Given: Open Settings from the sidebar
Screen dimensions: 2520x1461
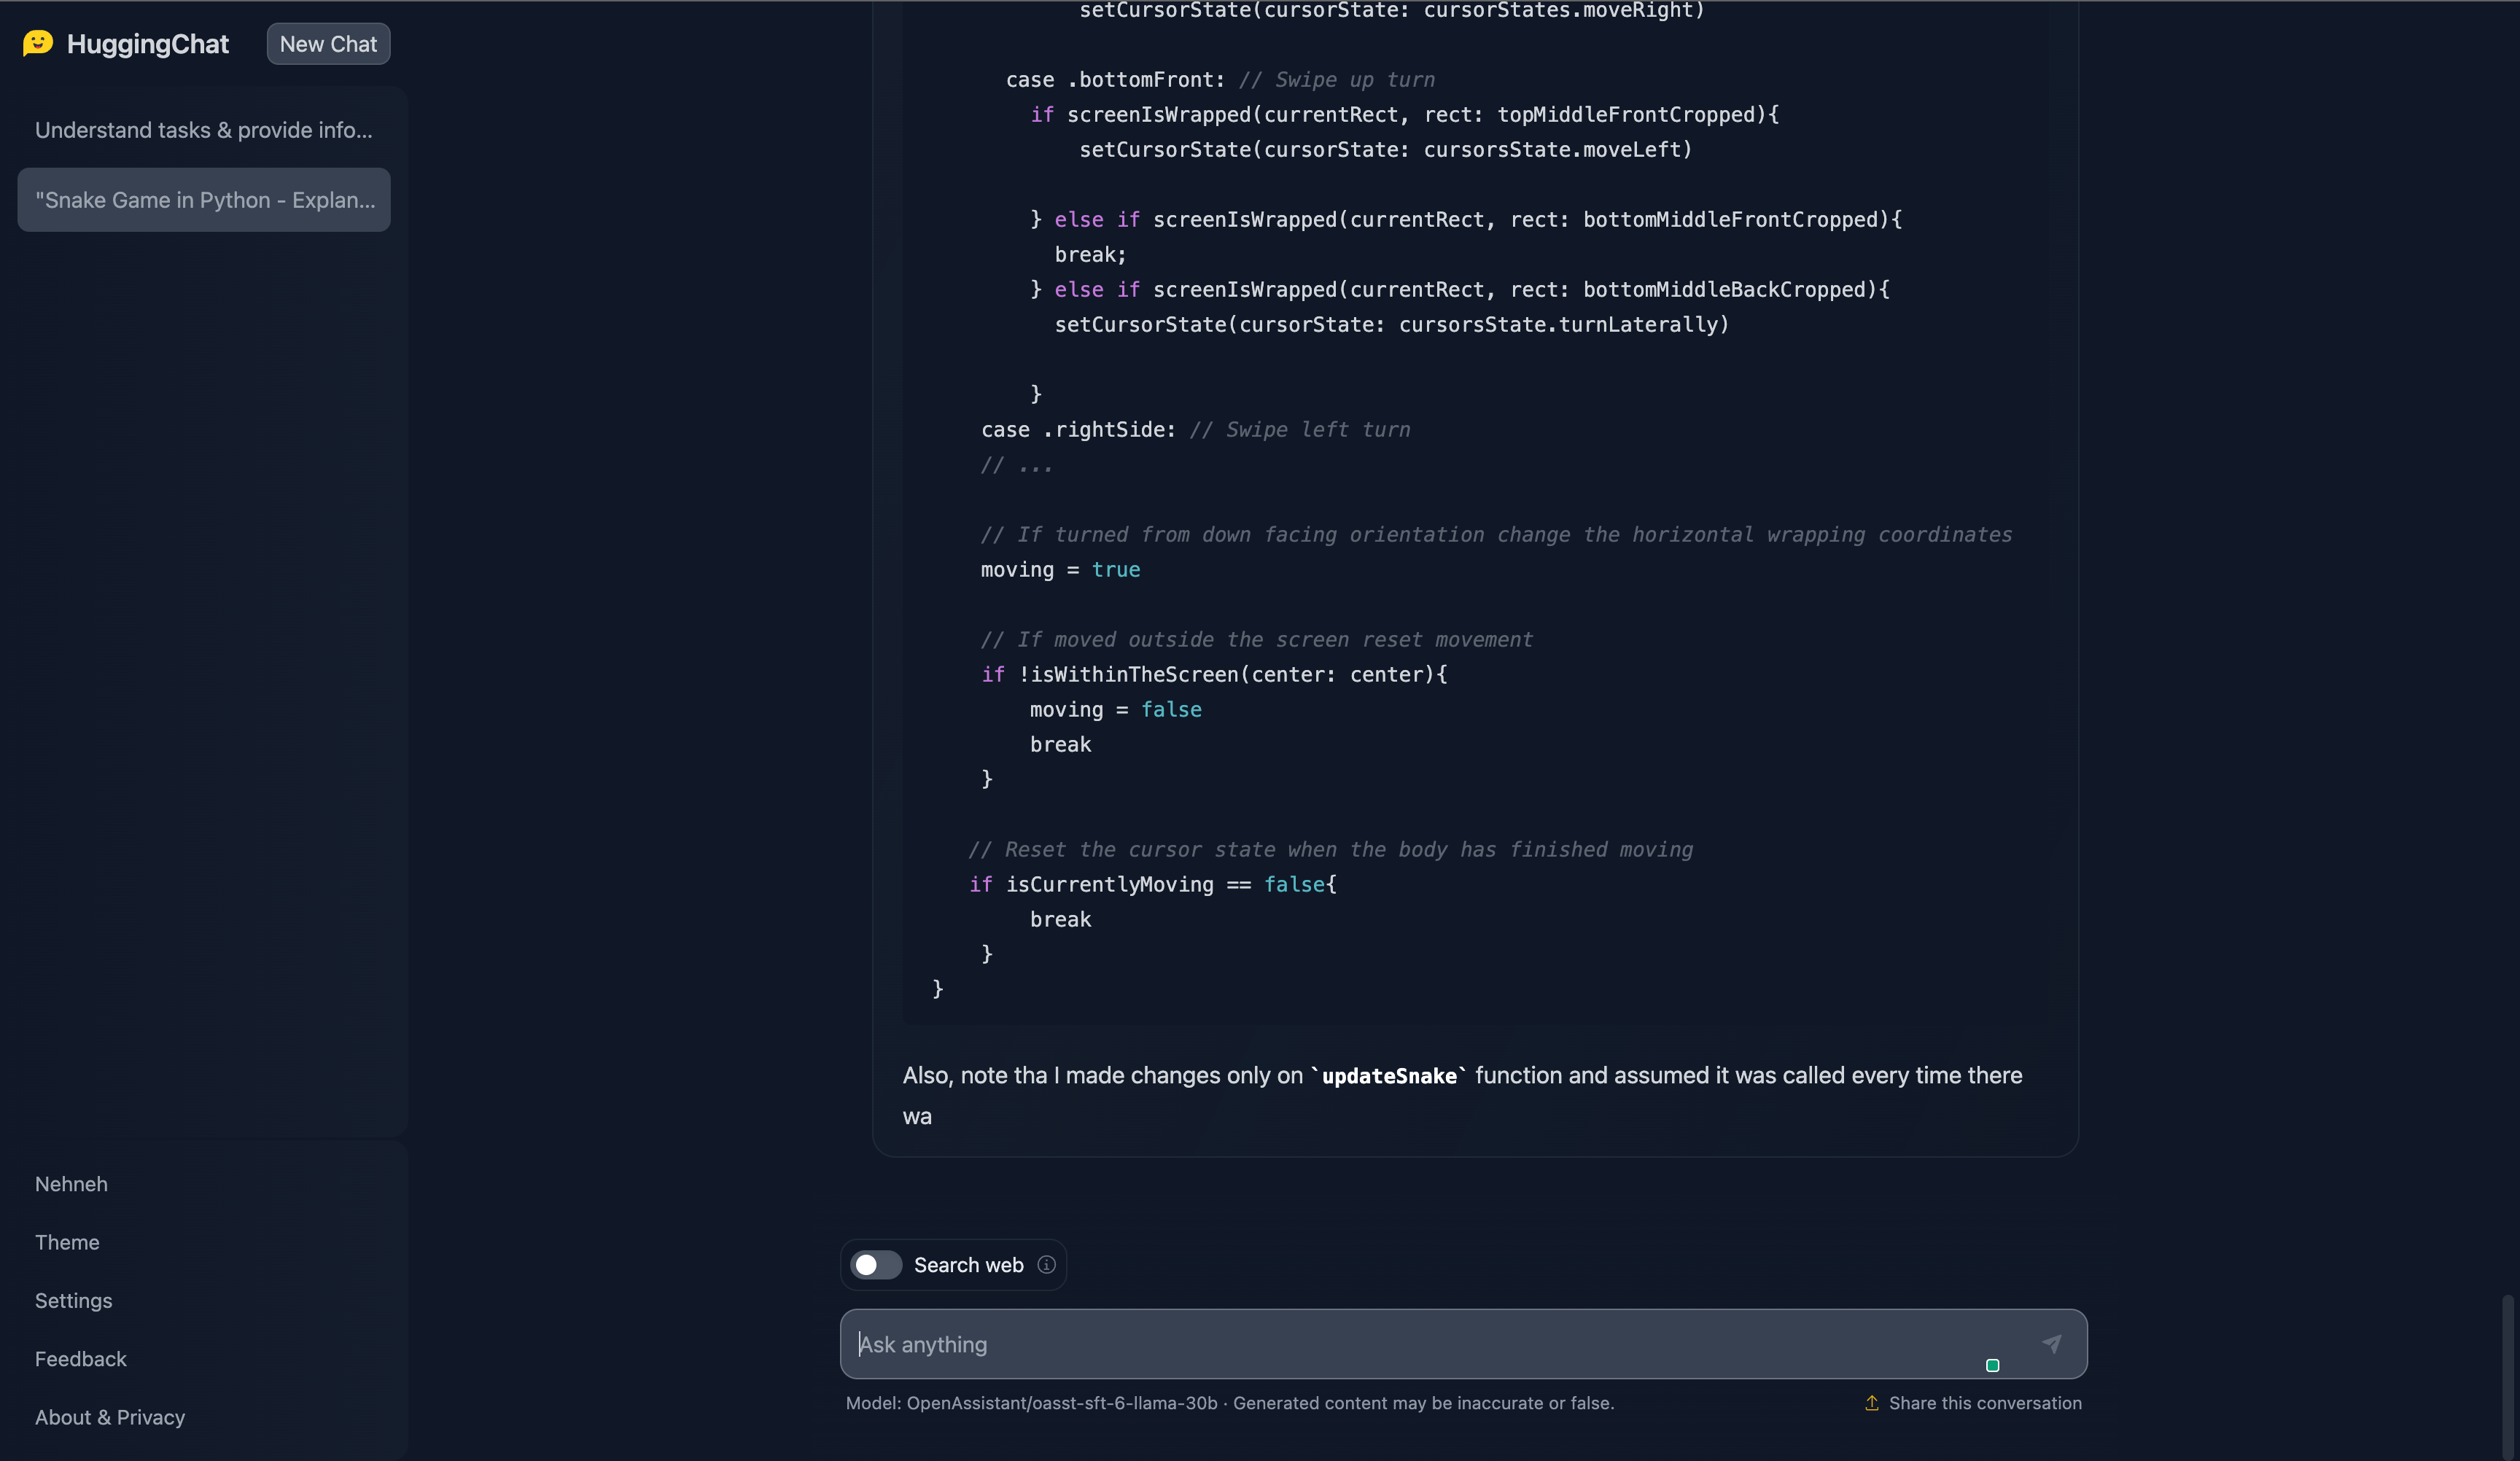Looking at the screenshot, I should (73, 1300).
